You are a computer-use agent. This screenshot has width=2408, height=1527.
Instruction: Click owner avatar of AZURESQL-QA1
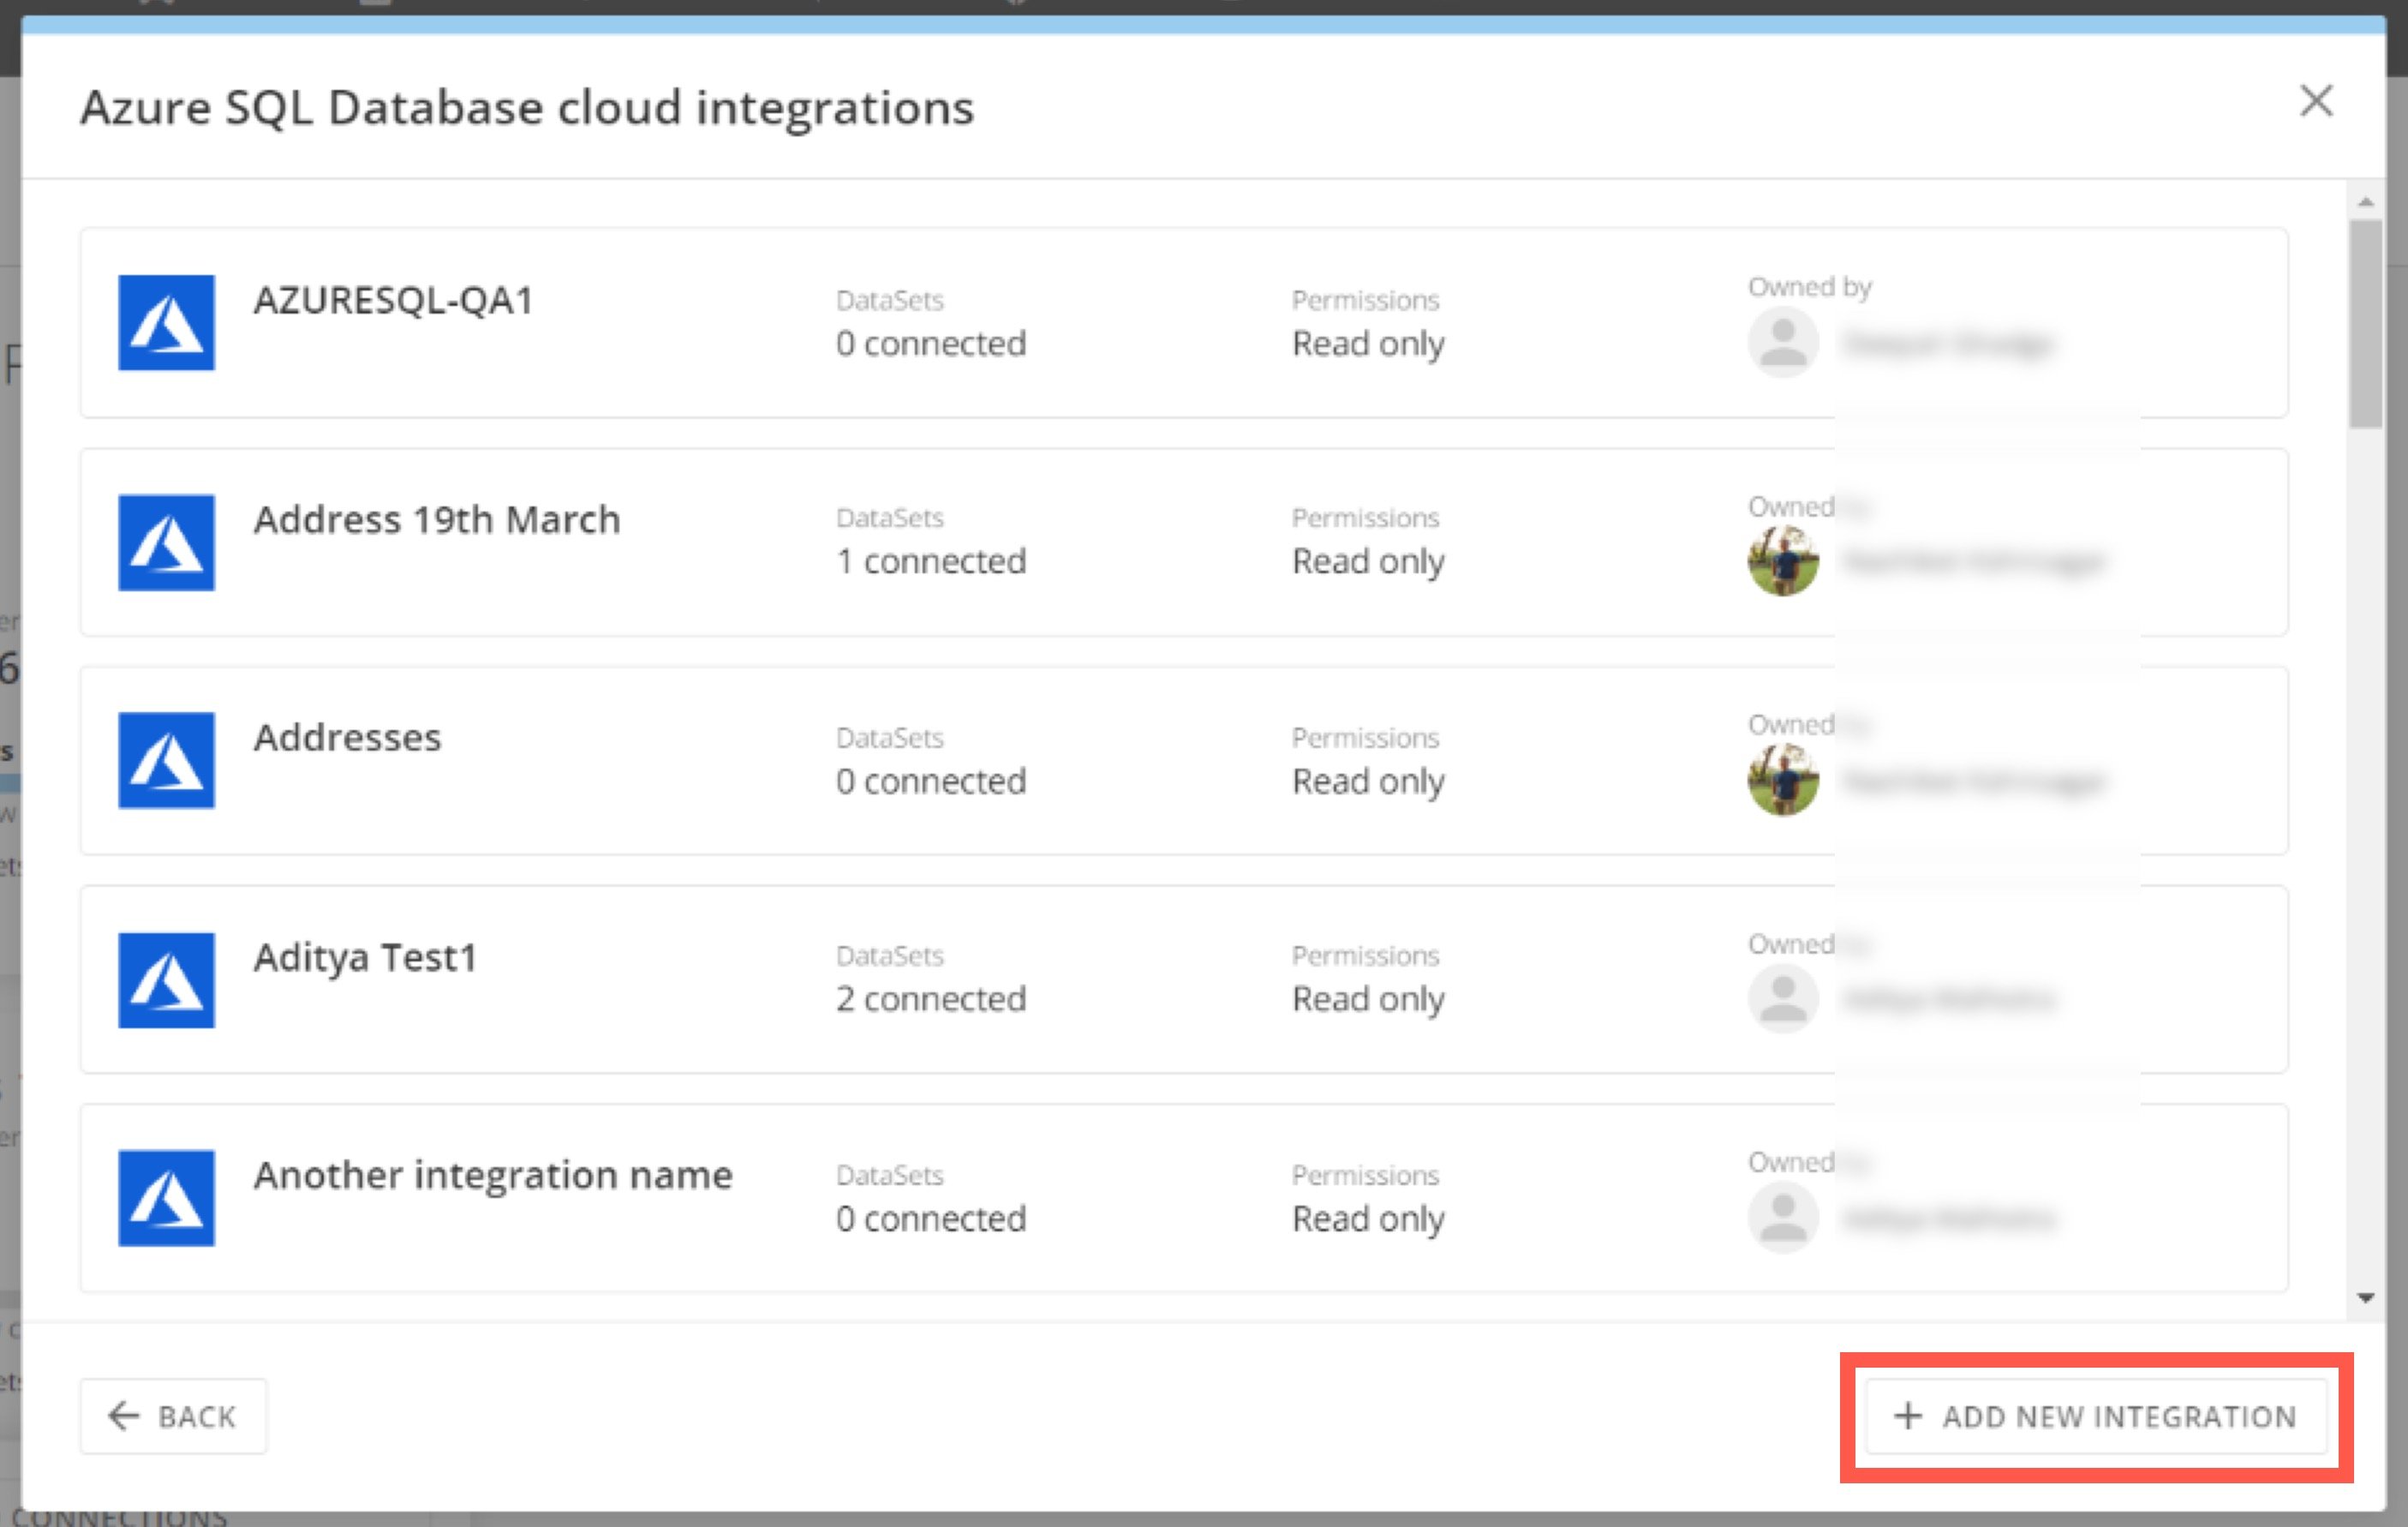click(1783, 342)
